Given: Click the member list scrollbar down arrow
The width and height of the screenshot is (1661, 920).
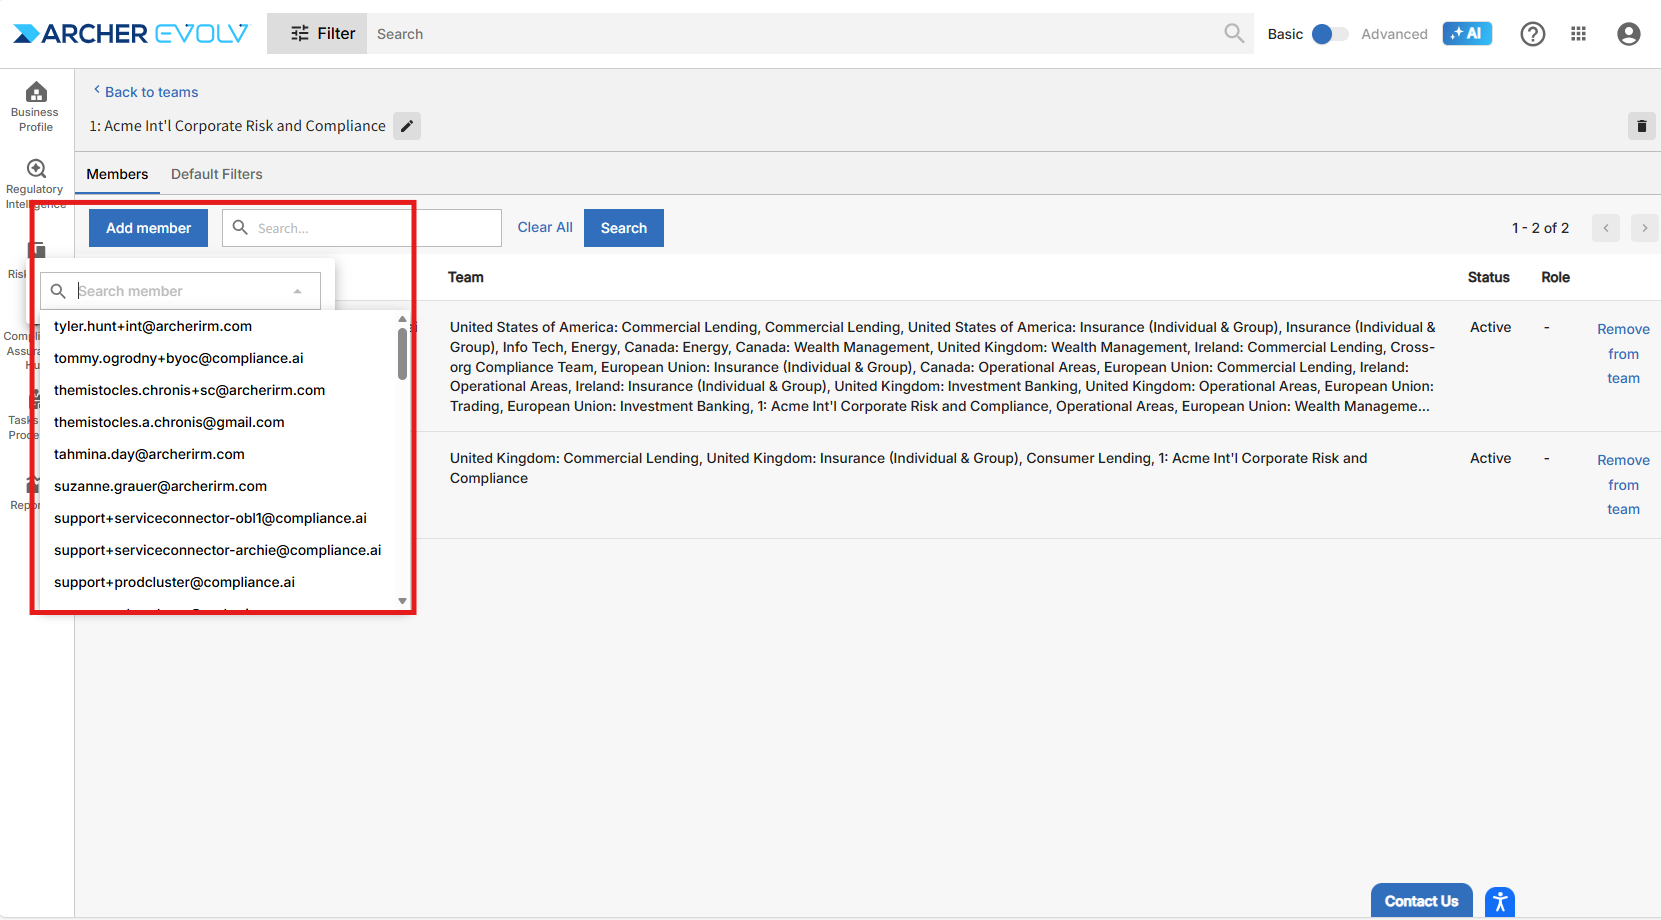Looking at the screenshot, I should (402, 601).
